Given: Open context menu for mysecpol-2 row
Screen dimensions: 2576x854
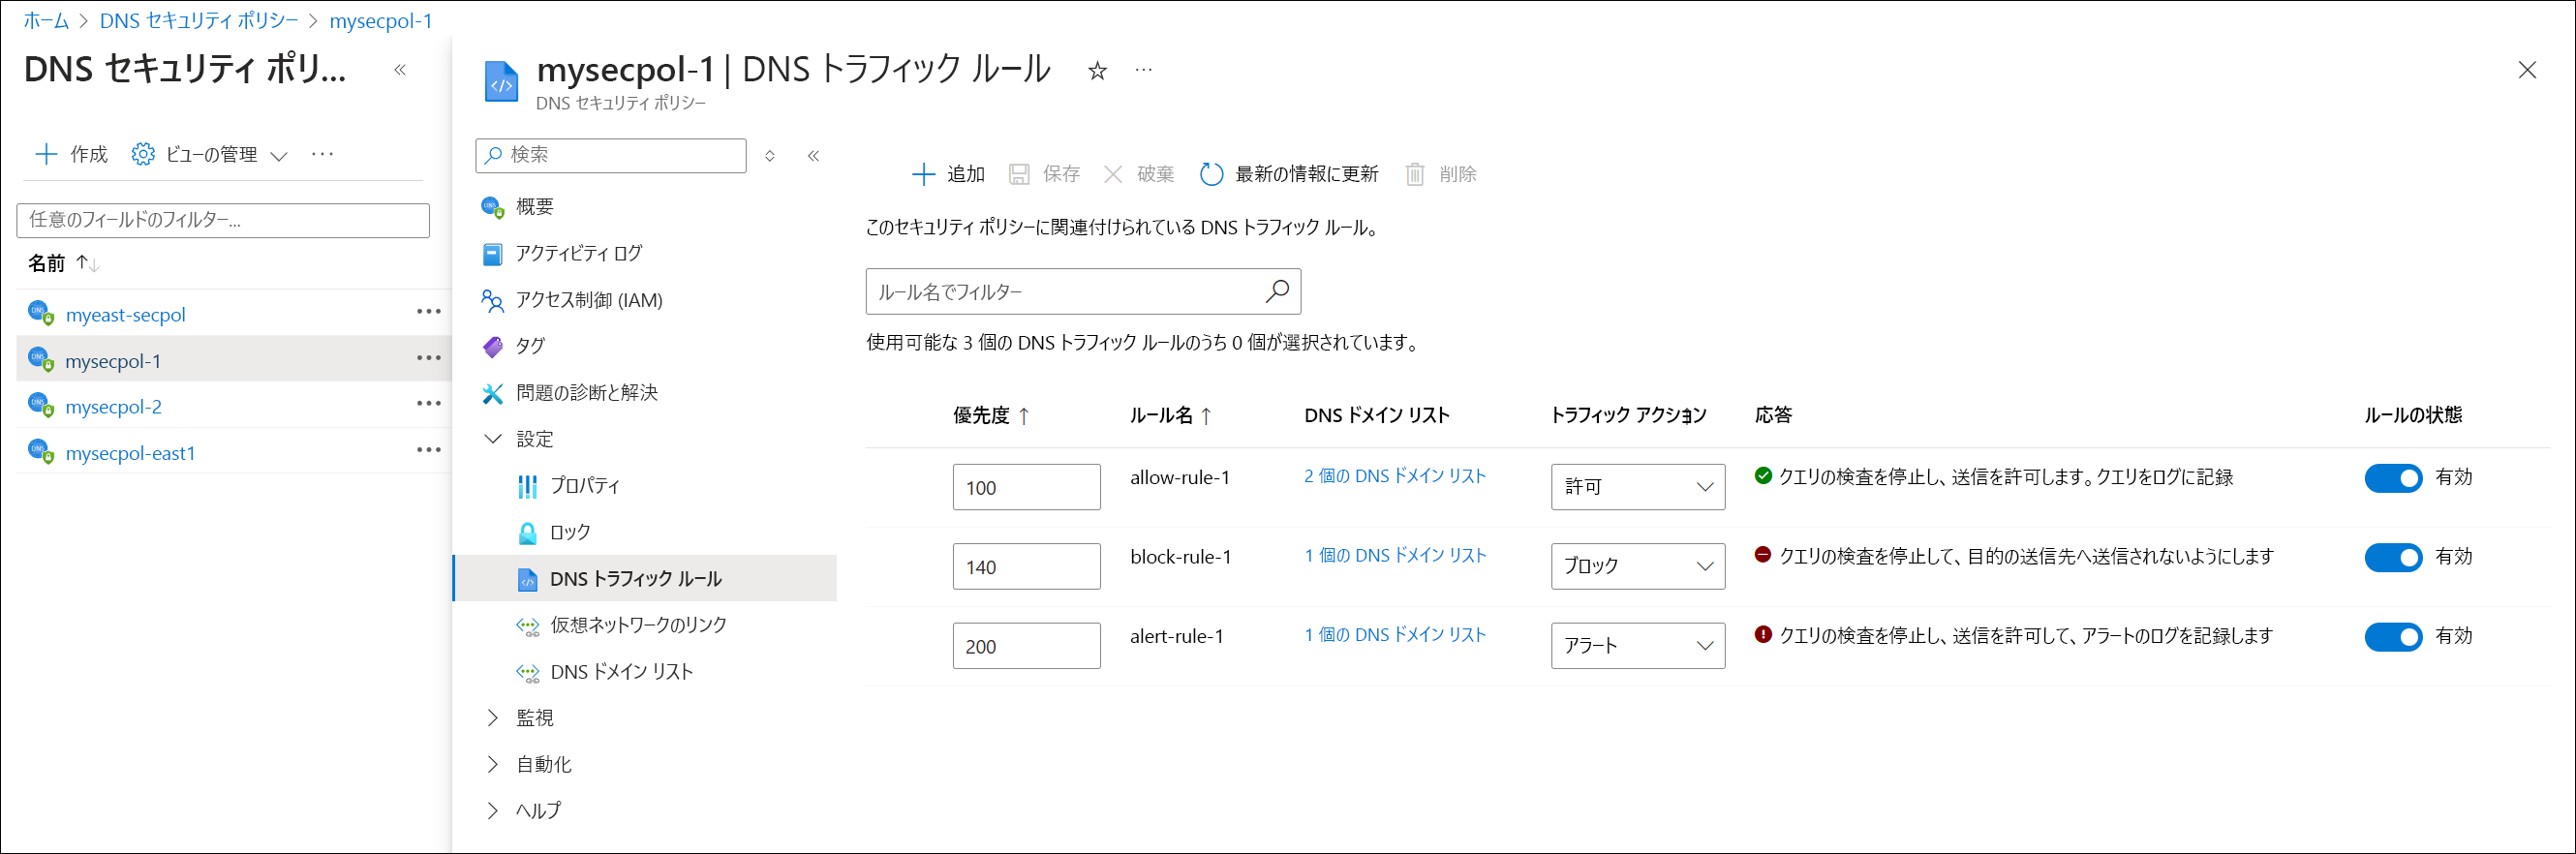Looking at the screenshot, I should (x=429, y=404).
